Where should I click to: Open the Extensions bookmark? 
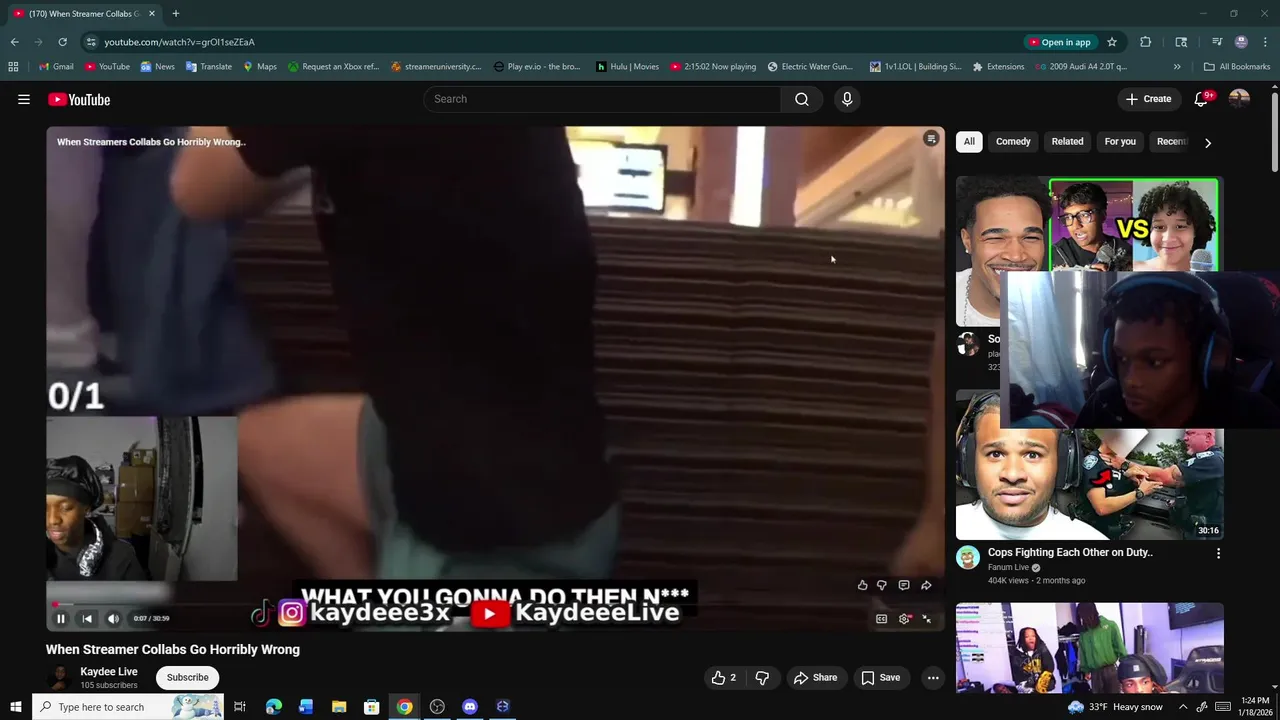[998, 67]
